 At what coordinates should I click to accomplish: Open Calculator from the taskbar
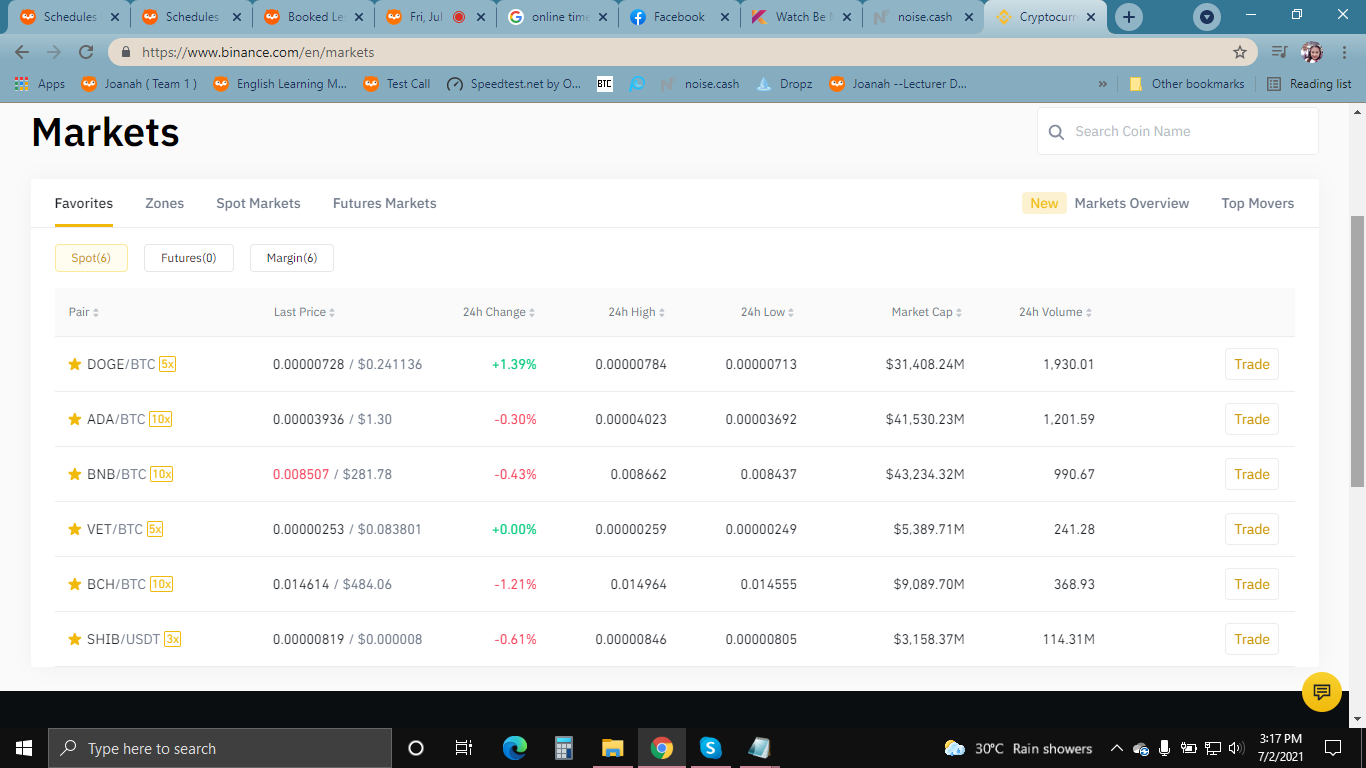tap(563, 748)
